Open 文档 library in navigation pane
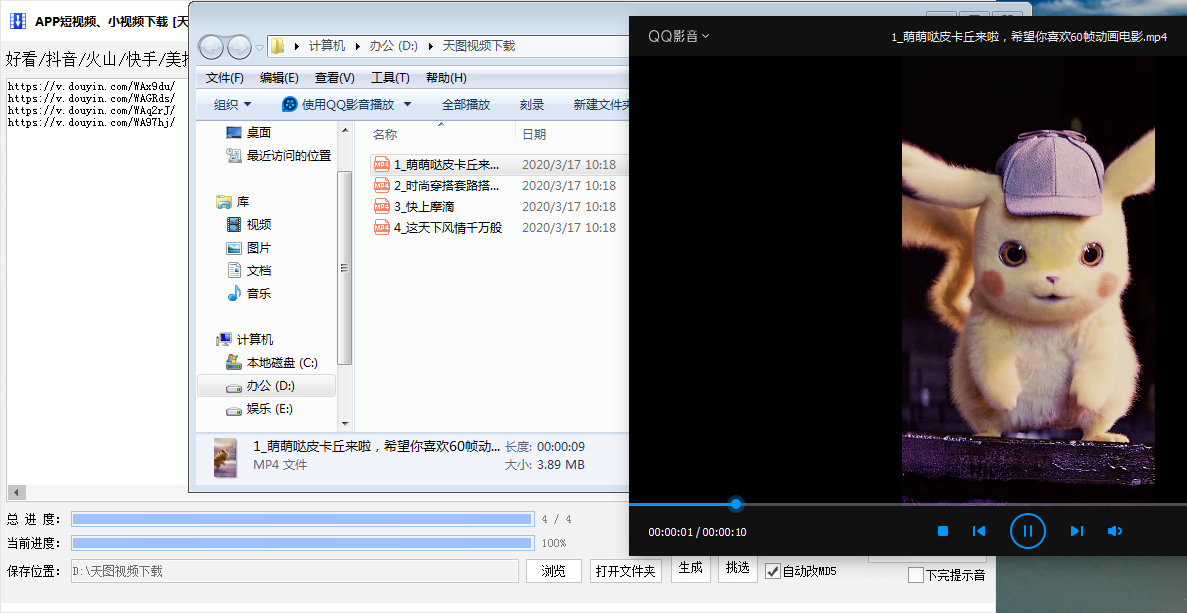 pyautogui.click(x=249, y=270)
